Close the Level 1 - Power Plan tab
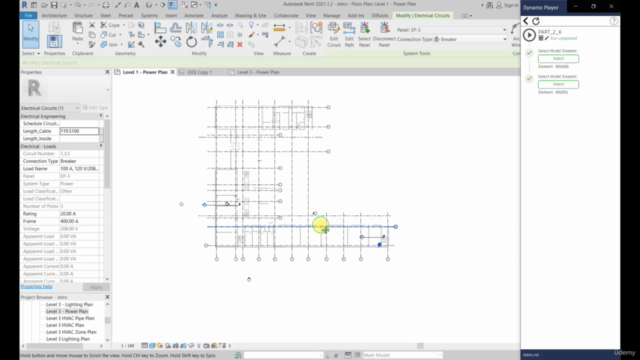The width and height of the screenshot is (640, 360). tap(173, 72)
